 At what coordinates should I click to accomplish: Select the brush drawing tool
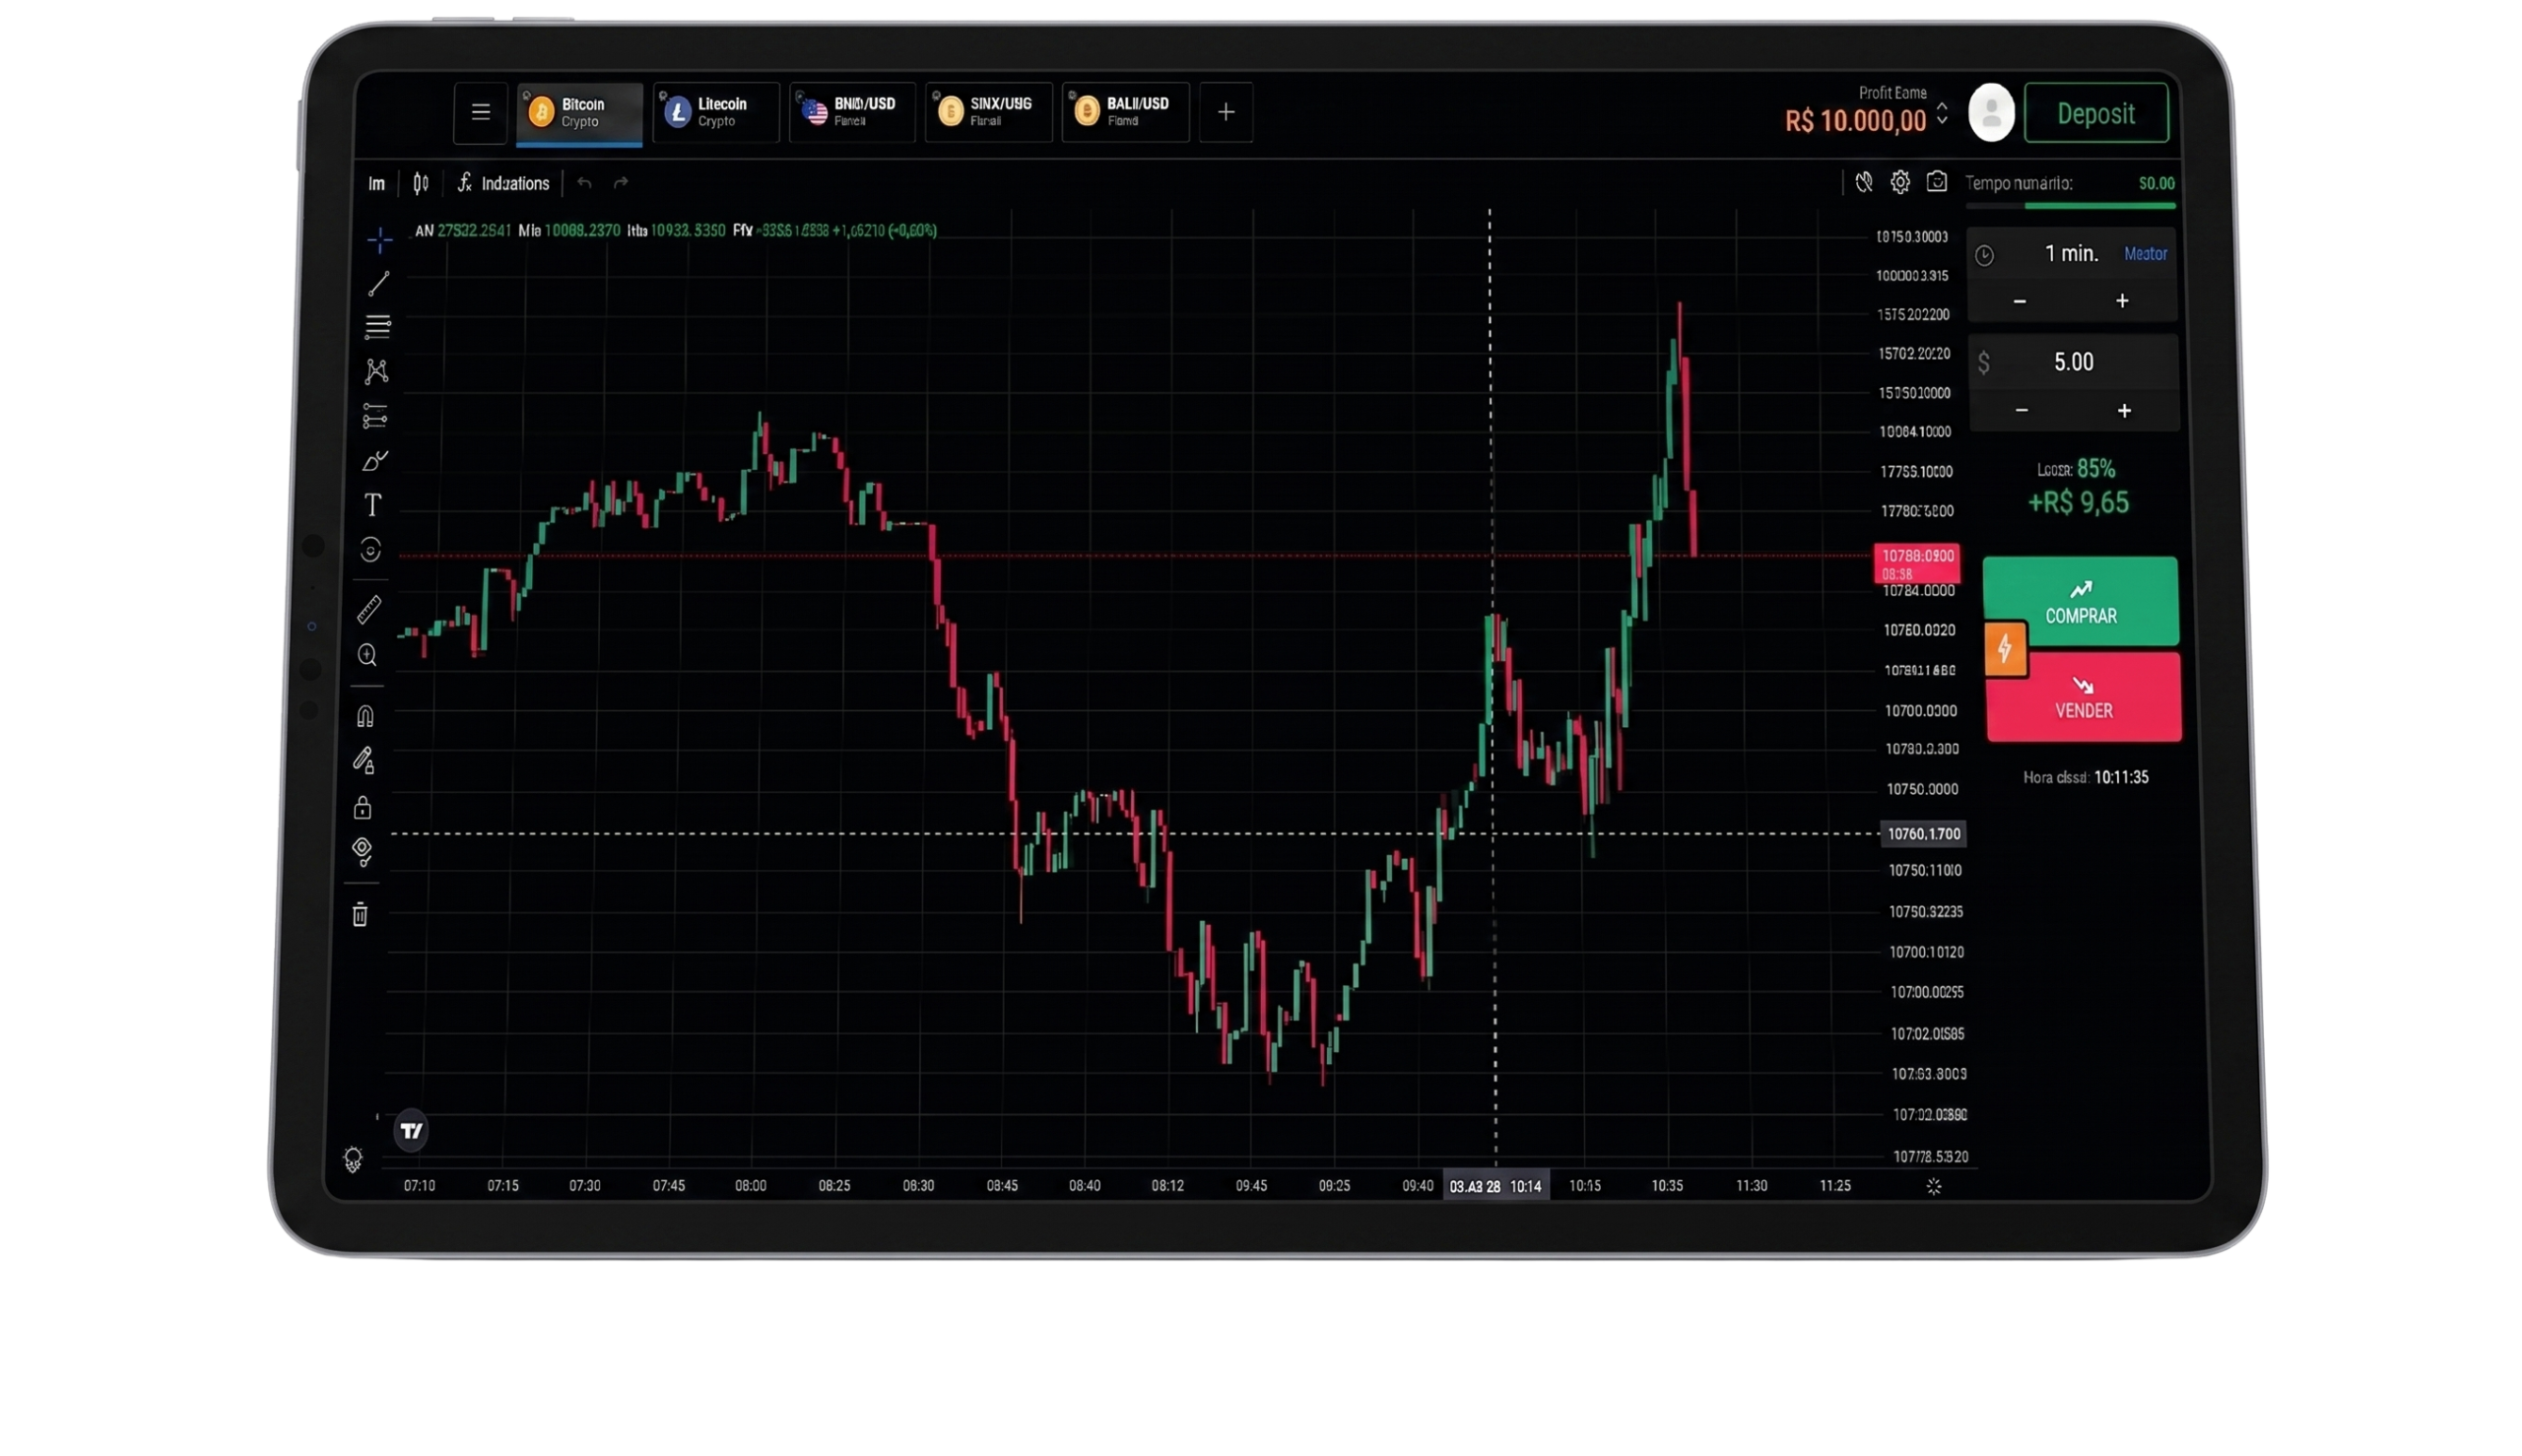coord(374,461)
